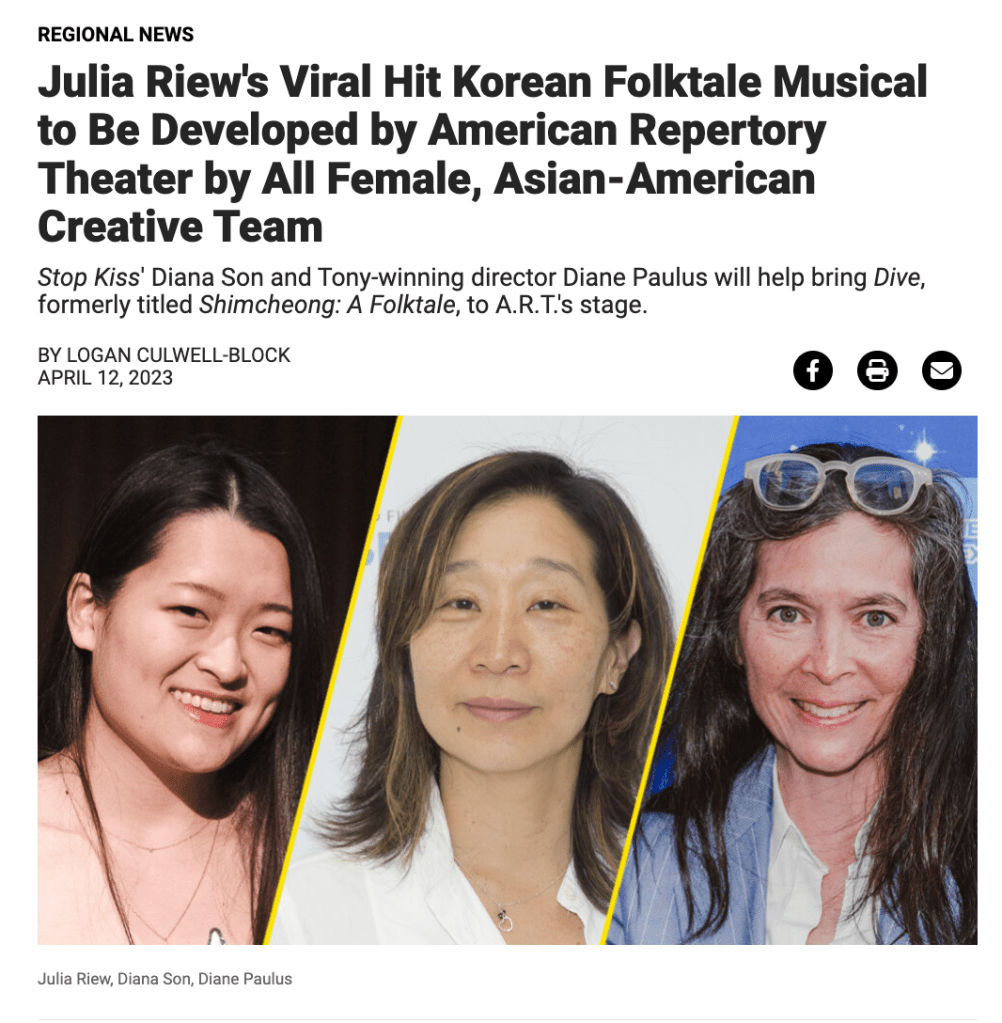Image resolution: width=1002 pixels, height=1023 pixels.
Task: Click "American Repertory" in the headline
Action: (x=626, y=130)
